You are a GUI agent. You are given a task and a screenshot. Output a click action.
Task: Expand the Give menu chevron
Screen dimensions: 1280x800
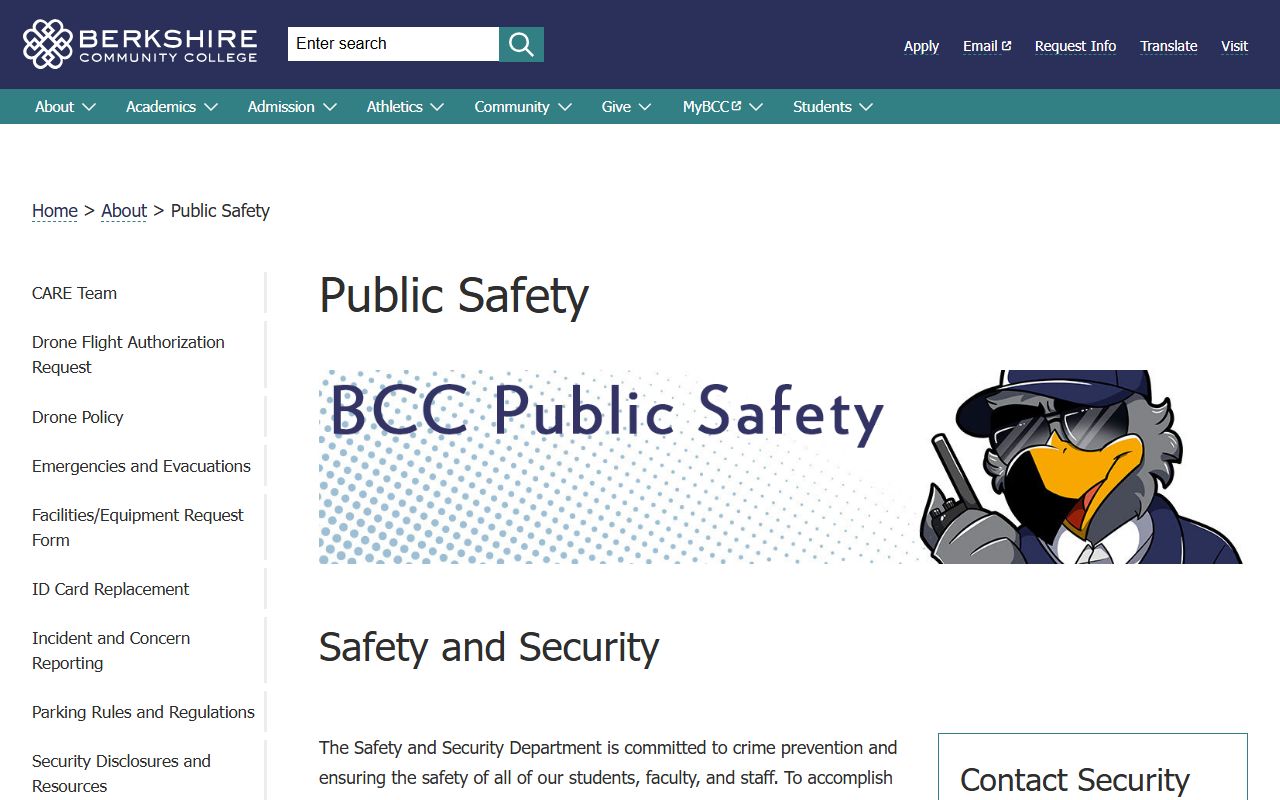click(x=645, y=107)
